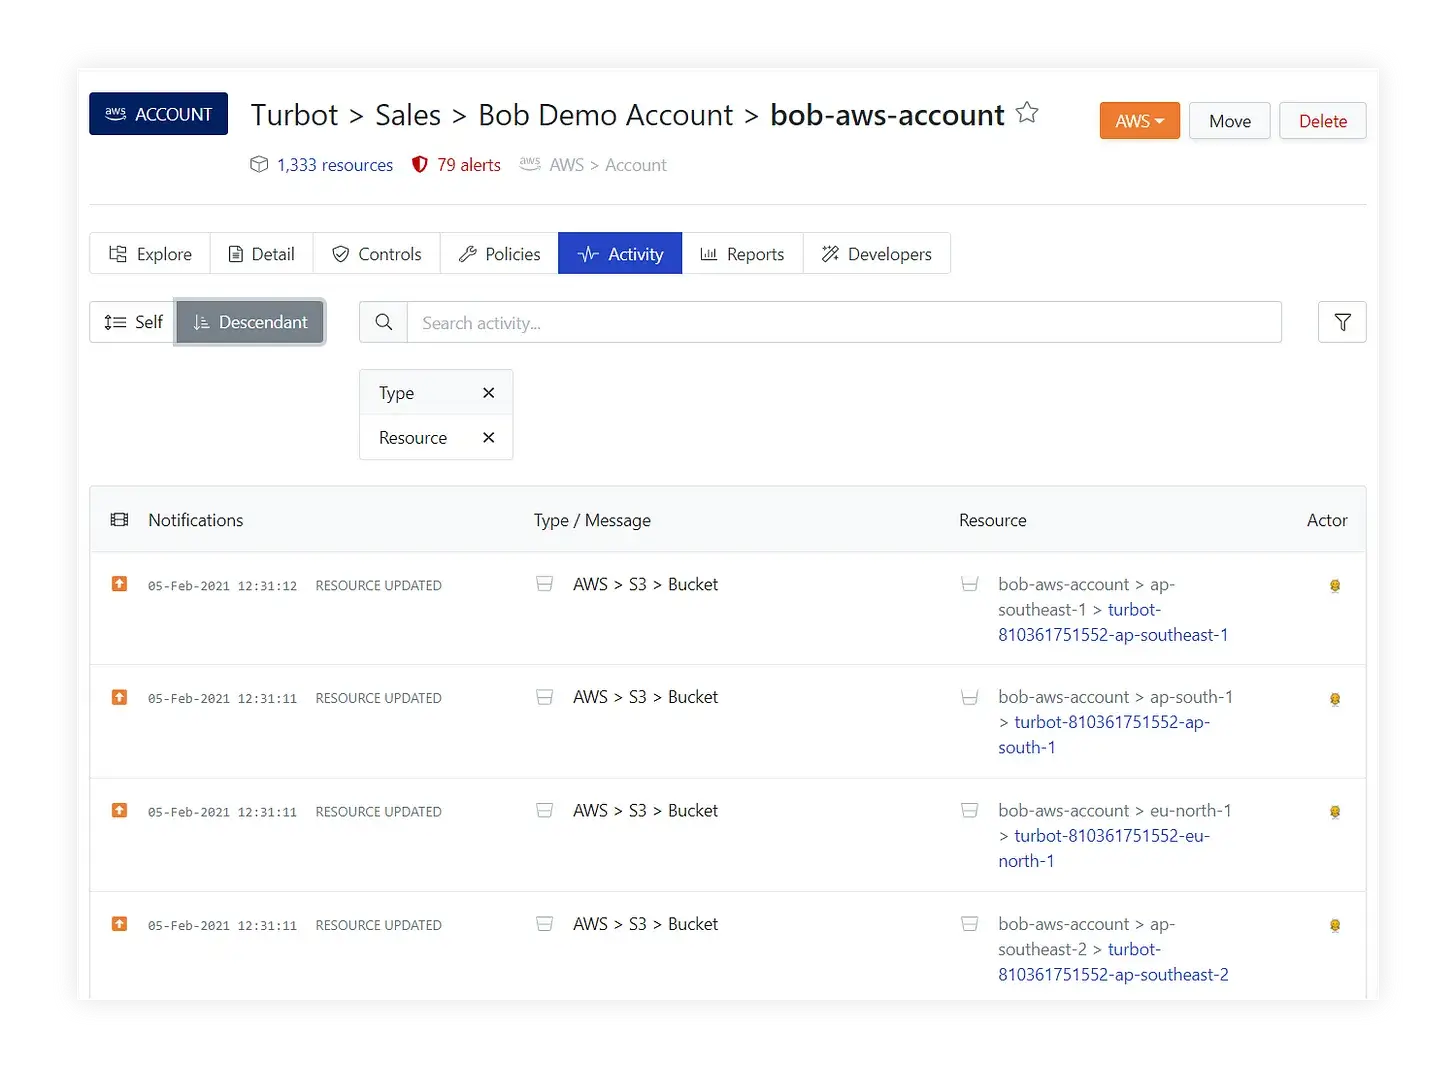Click the actor icon in eu-north-1 row
1456x1068 pixels.
[1334, 812]
